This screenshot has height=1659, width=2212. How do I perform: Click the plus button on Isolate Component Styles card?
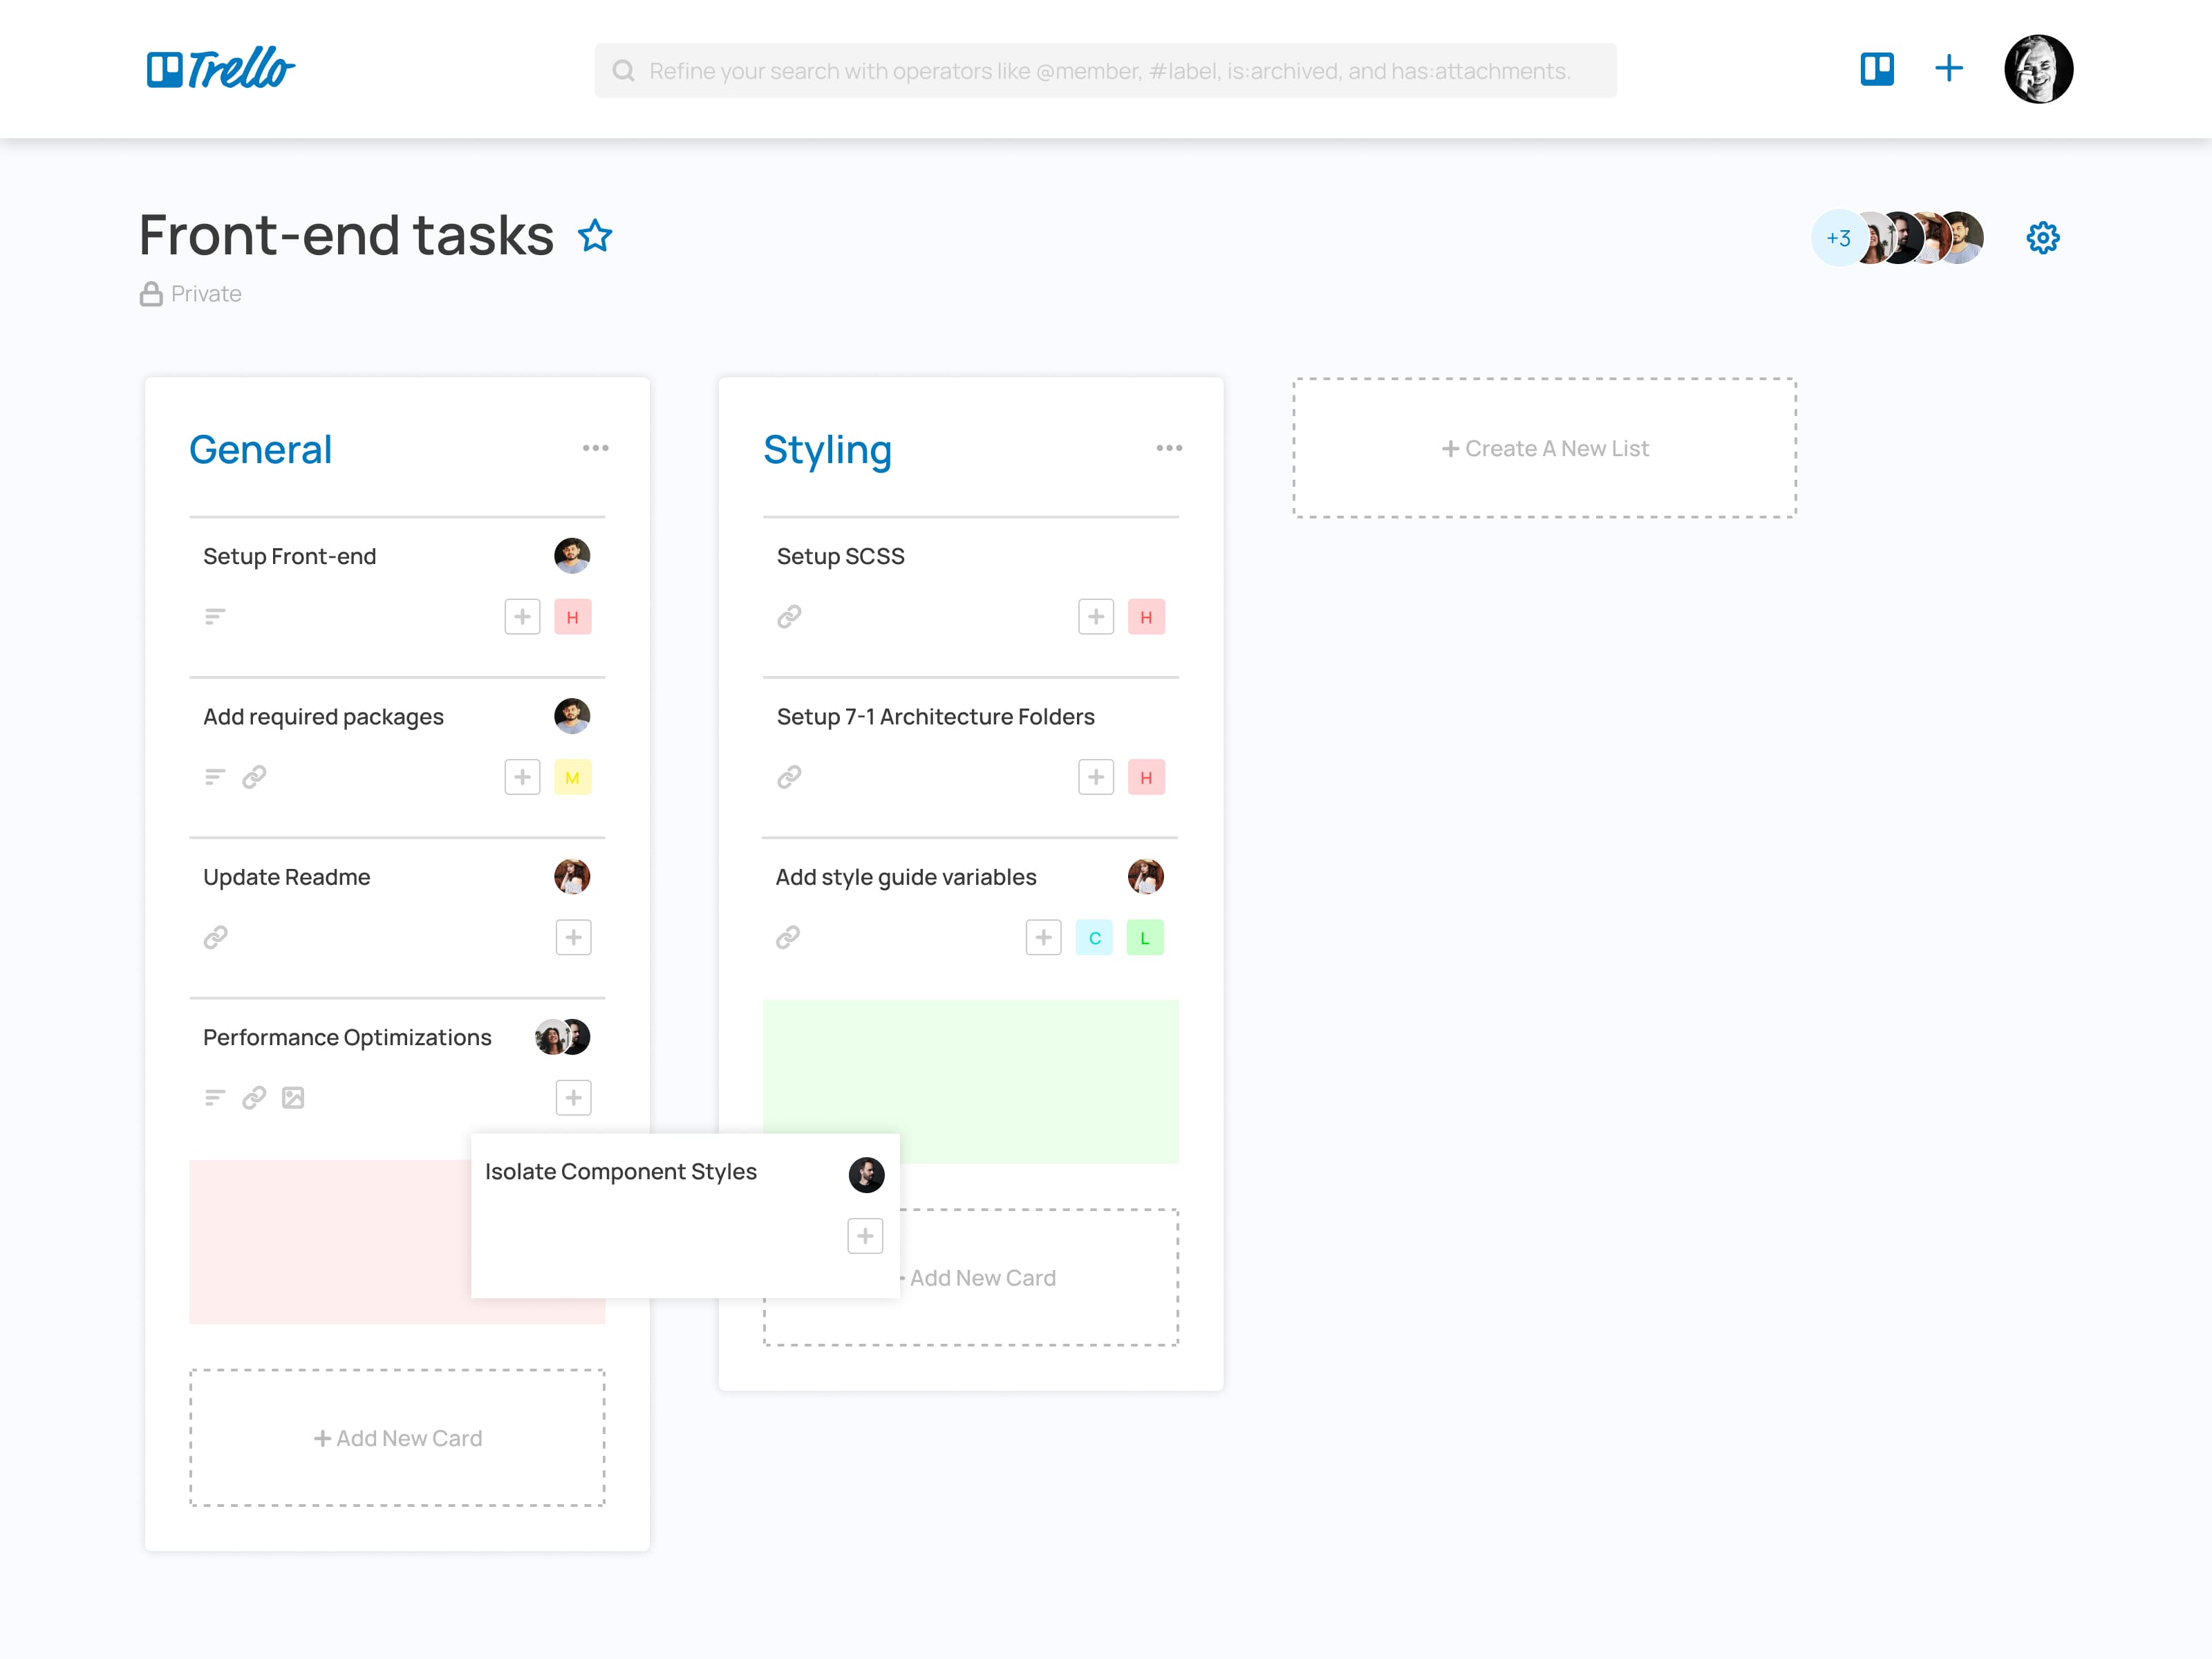(x=865, y=1235)
